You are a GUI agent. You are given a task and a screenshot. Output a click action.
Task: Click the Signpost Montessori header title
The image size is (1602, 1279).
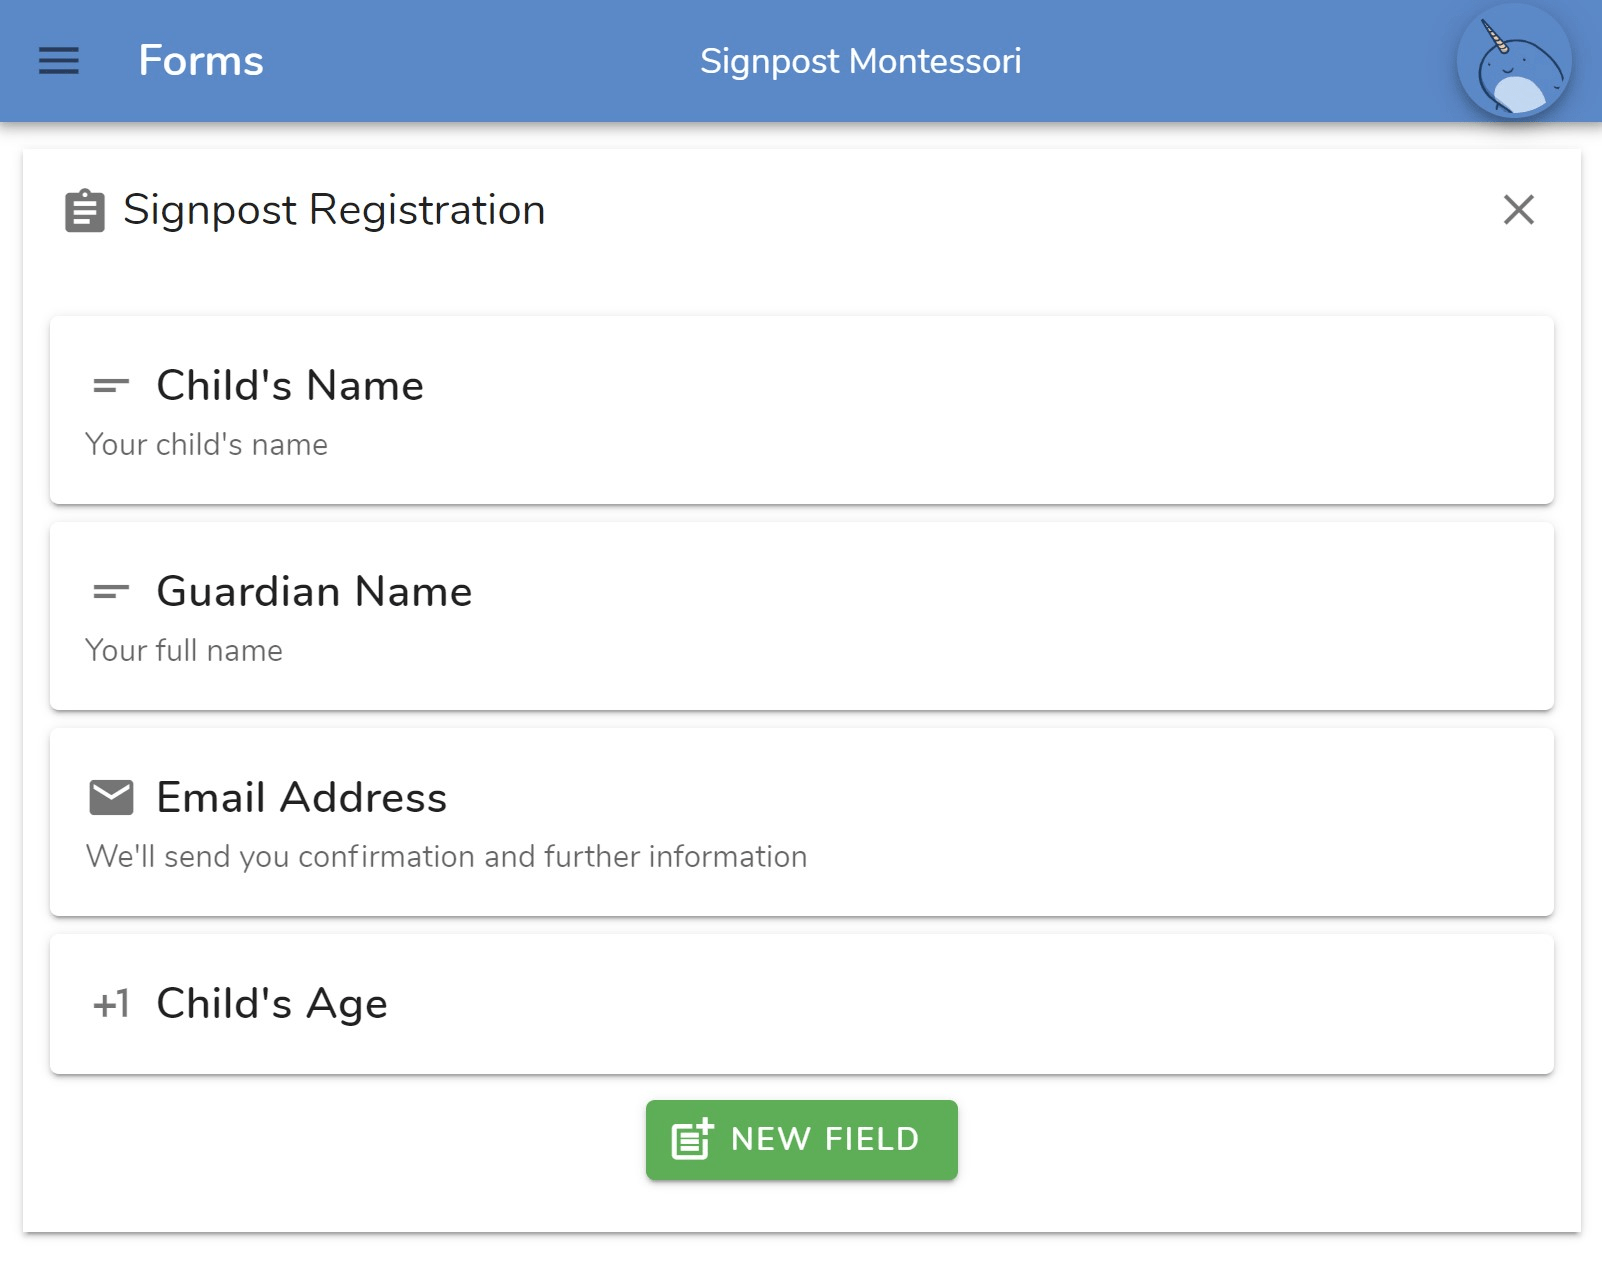860,62
